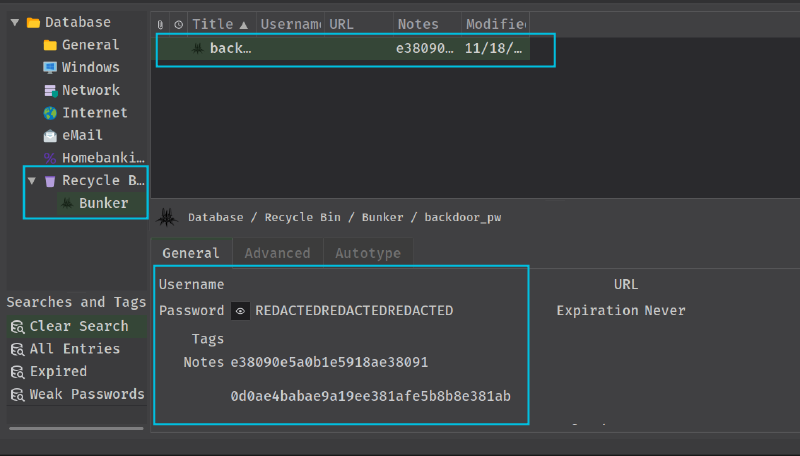Toggle password visibility with eye icon
800x456 pixels.
tap(240, 311)
